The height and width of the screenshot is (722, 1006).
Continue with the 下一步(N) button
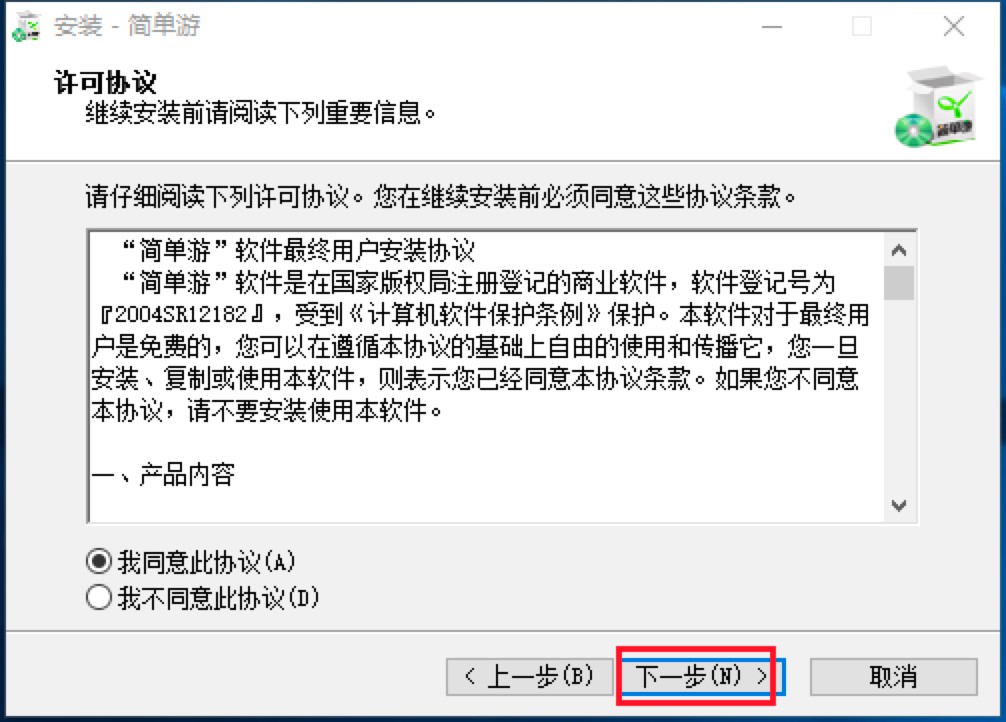[701, 676]
